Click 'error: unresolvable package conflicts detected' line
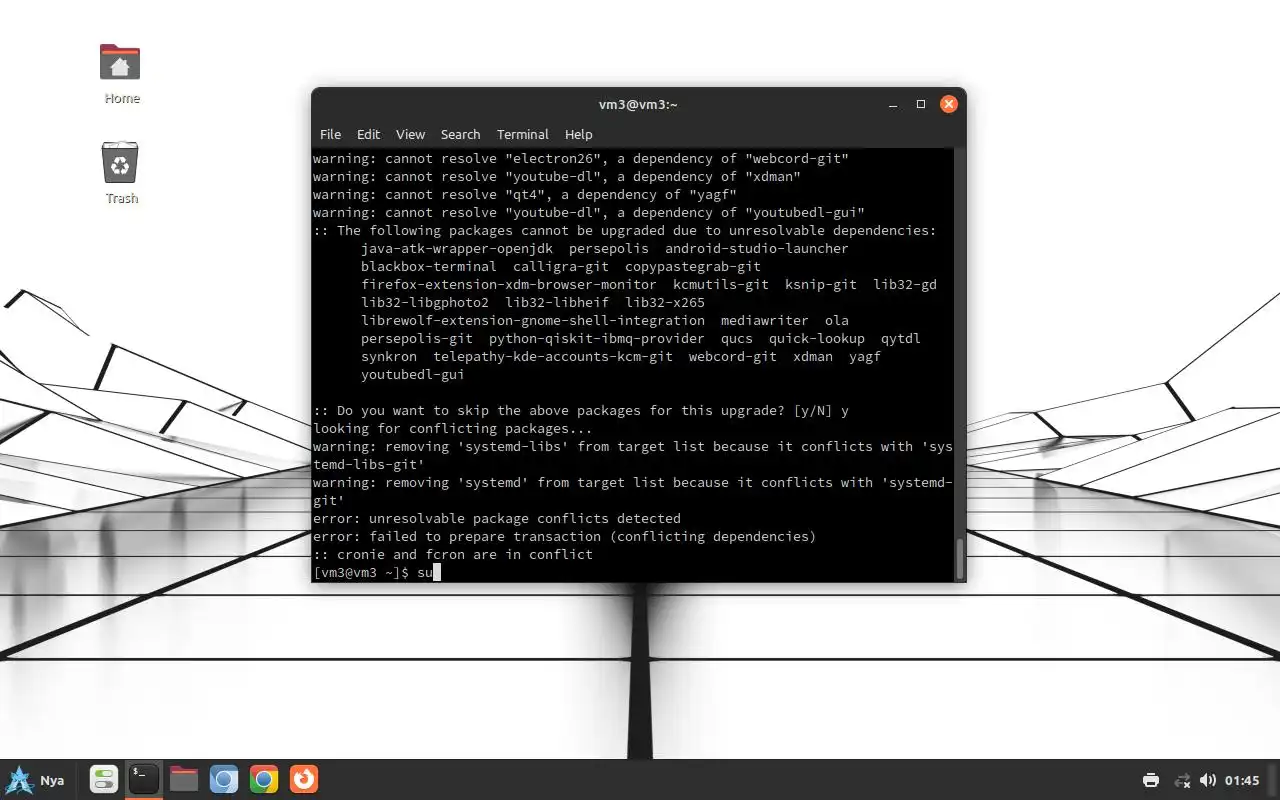This screenshot has width=1280, height=800. (497, 518)
